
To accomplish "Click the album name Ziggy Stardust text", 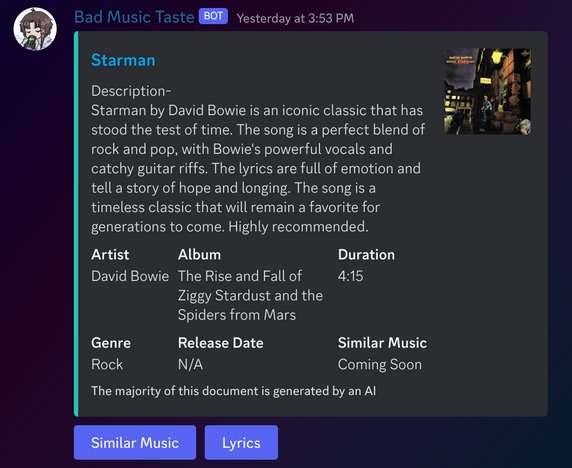I will click(250, 295).
